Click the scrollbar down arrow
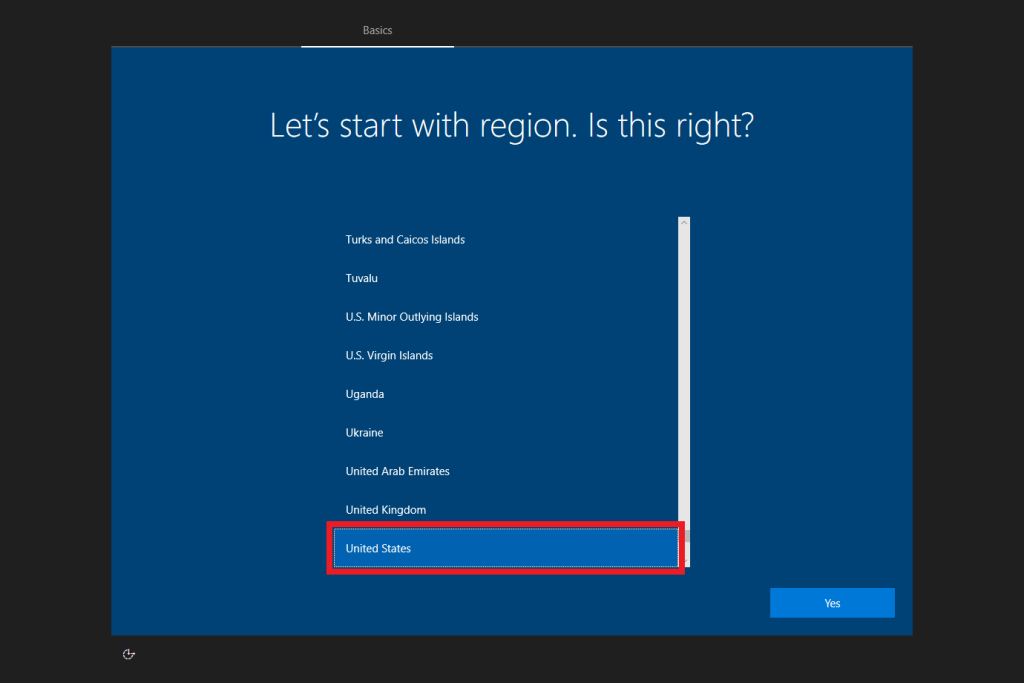 [684, 562]
